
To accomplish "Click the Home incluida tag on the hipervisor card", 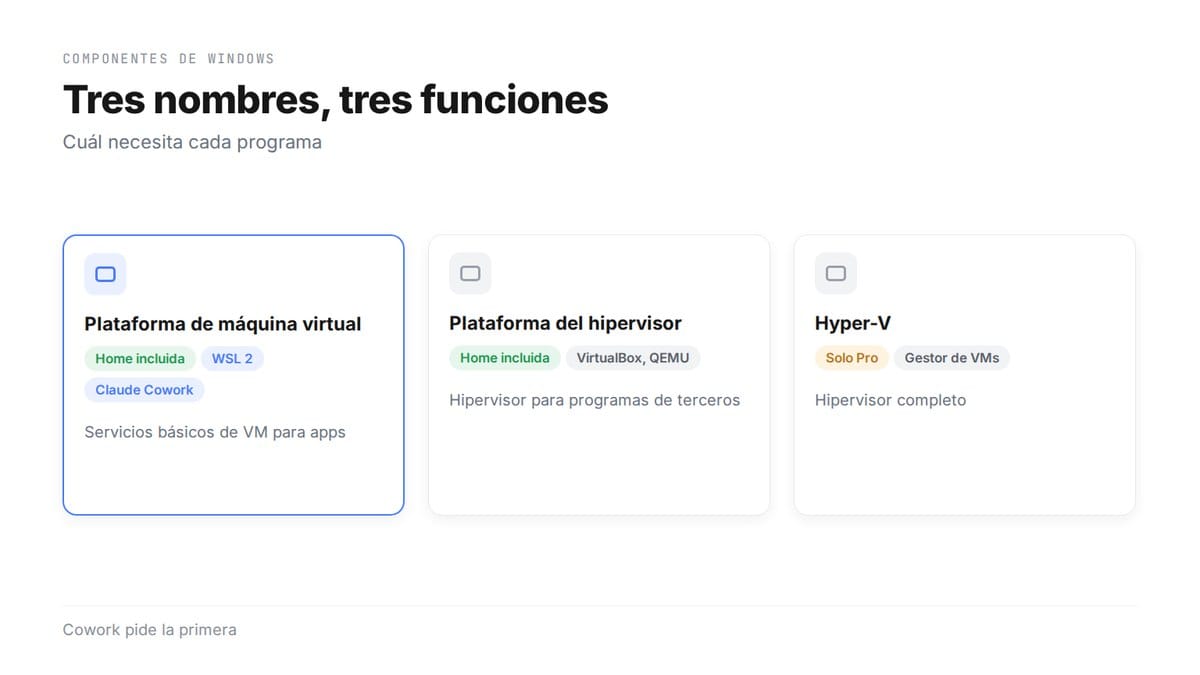I will (505, 358).
